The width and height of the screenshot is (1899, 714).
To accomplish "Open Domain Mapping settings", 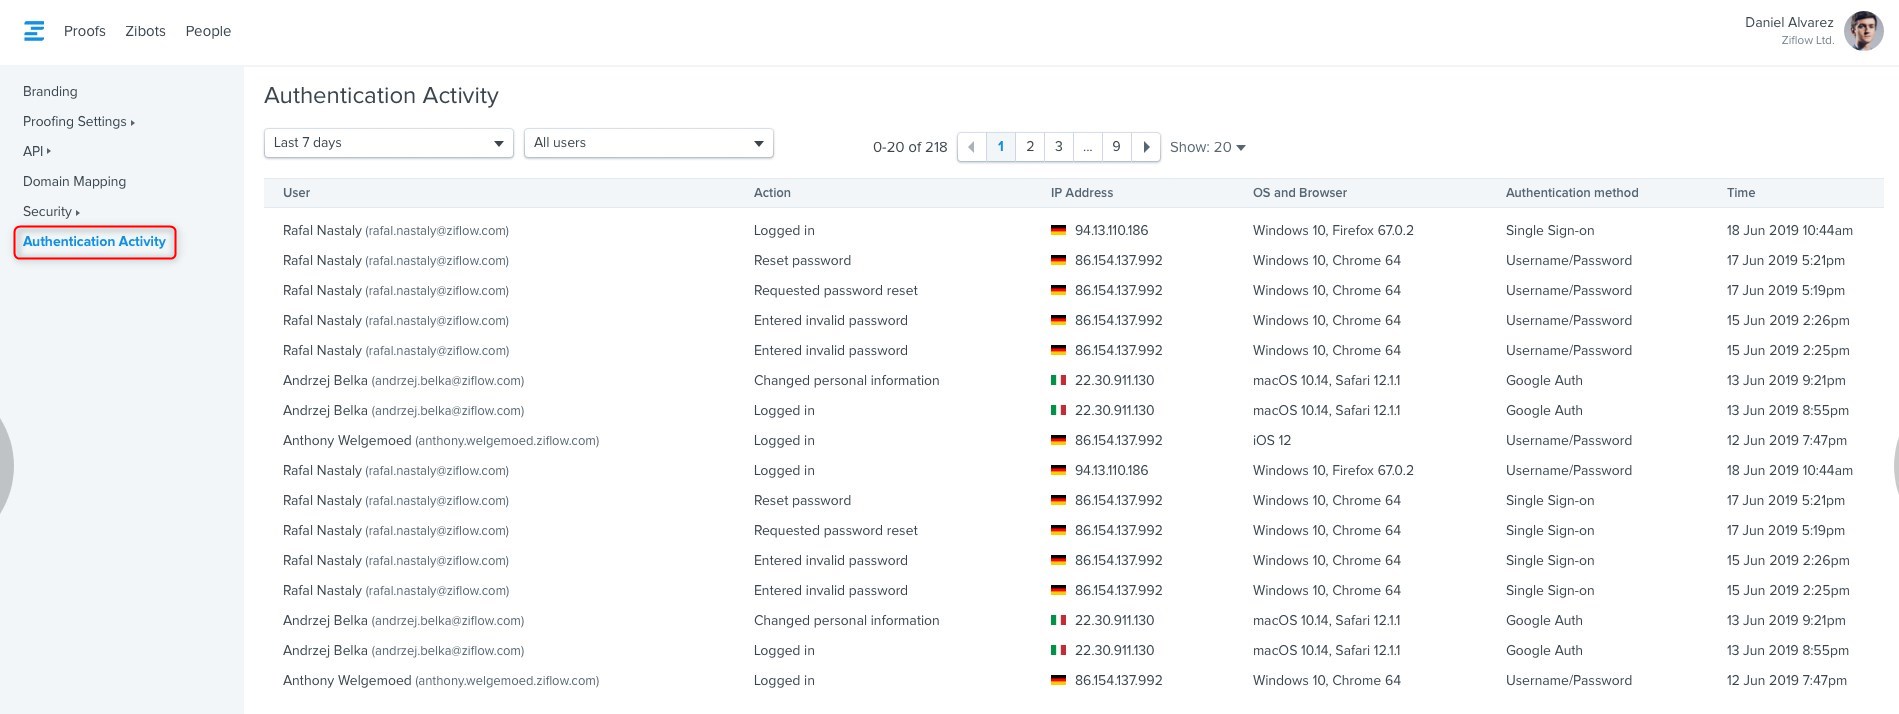I will (x=74, y=181).
